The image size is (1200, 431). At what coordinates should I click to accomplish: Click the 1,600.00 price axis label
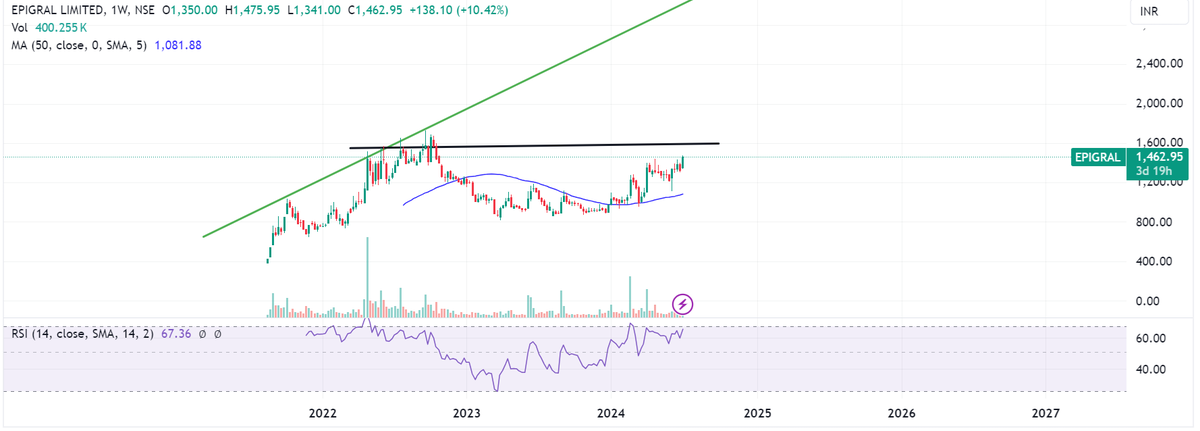pyautogui.click(x=1160, y=143)
